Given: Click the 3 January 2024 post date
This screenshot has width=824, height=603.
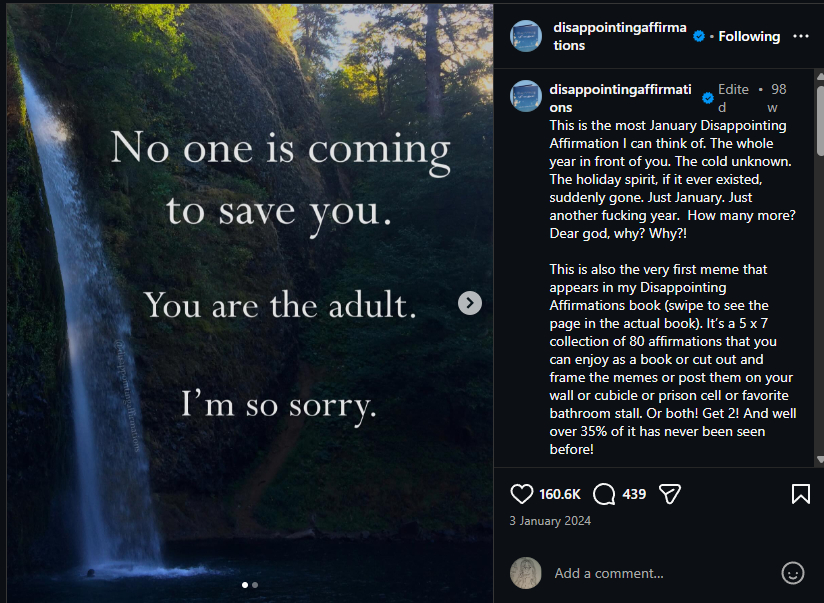Looking at the screenshot, I should [550, 521].
